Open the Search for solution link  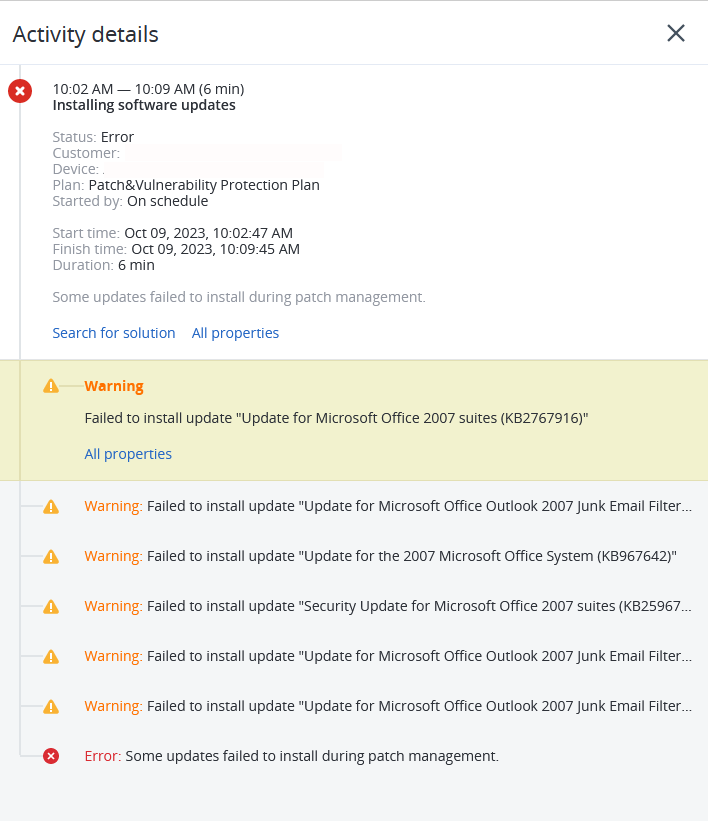[x=113, y=332]
